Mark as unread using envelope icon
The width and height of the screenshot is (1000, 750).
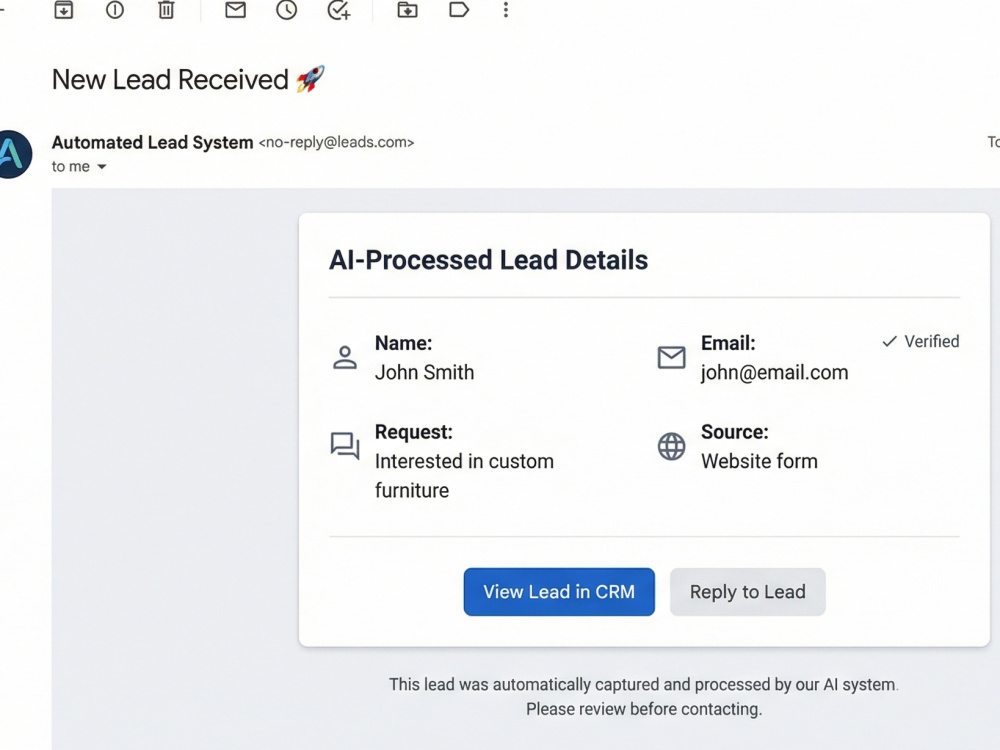(235, 10)
